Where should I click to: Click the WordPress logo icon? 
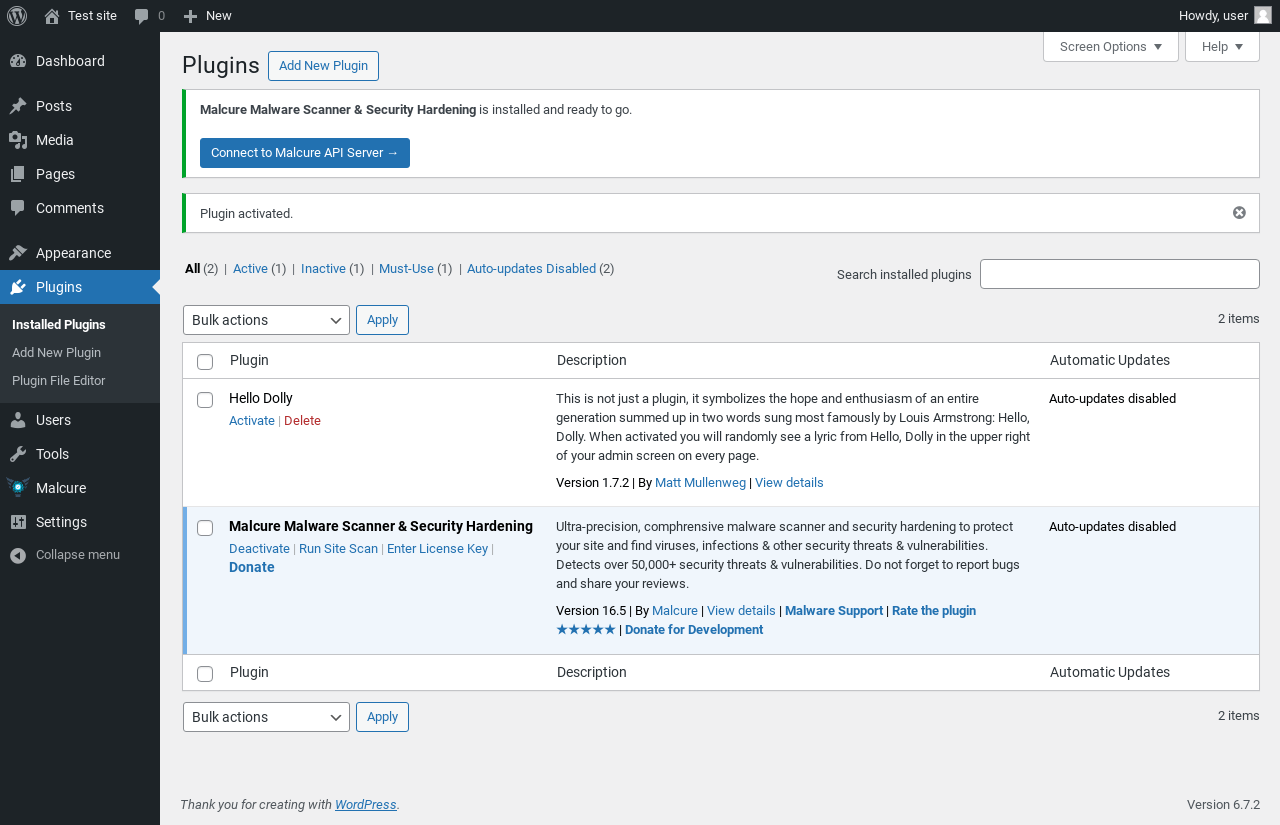pyautogui.click(x=17, y=16)
